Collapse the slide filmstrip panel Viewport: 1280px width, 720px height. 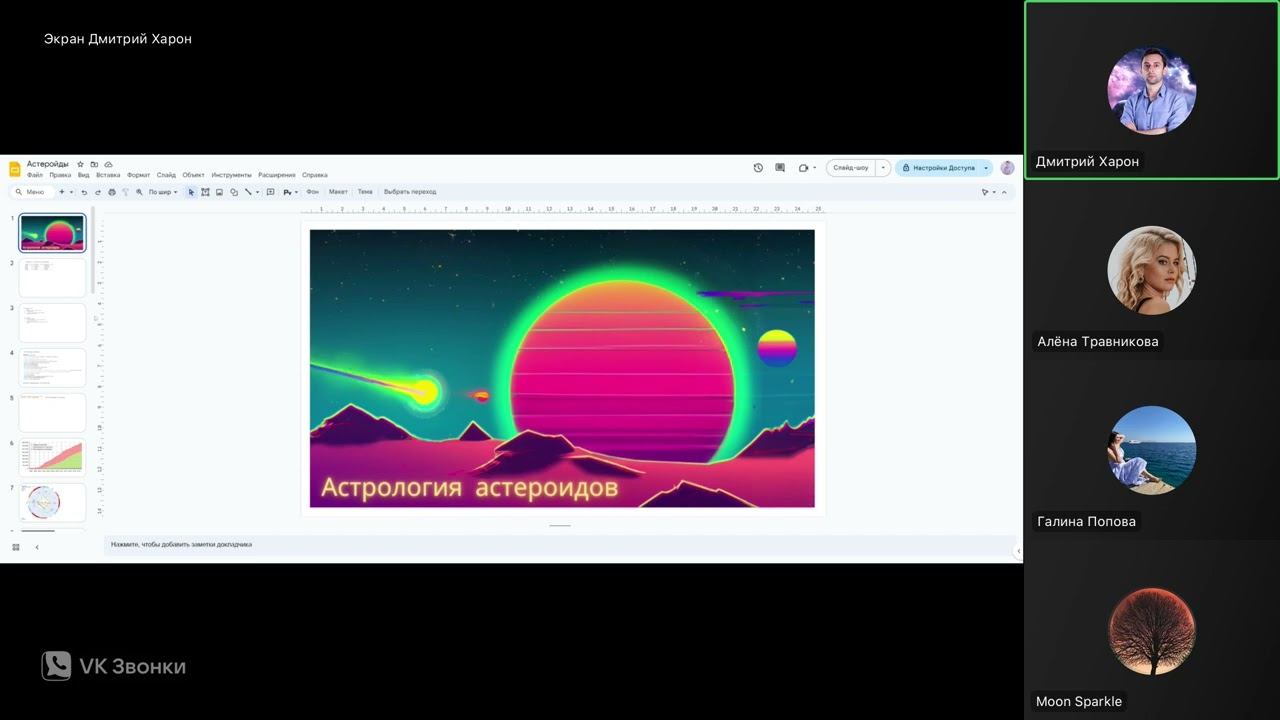[37, 547]
